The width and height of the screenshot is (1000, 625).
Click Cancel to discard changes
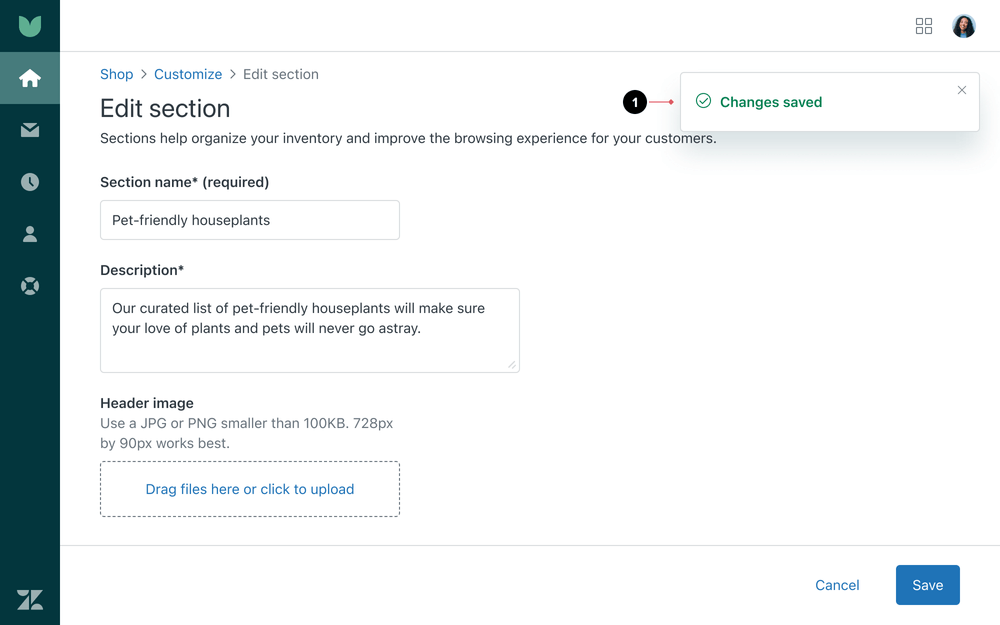(x=837, y=585)
